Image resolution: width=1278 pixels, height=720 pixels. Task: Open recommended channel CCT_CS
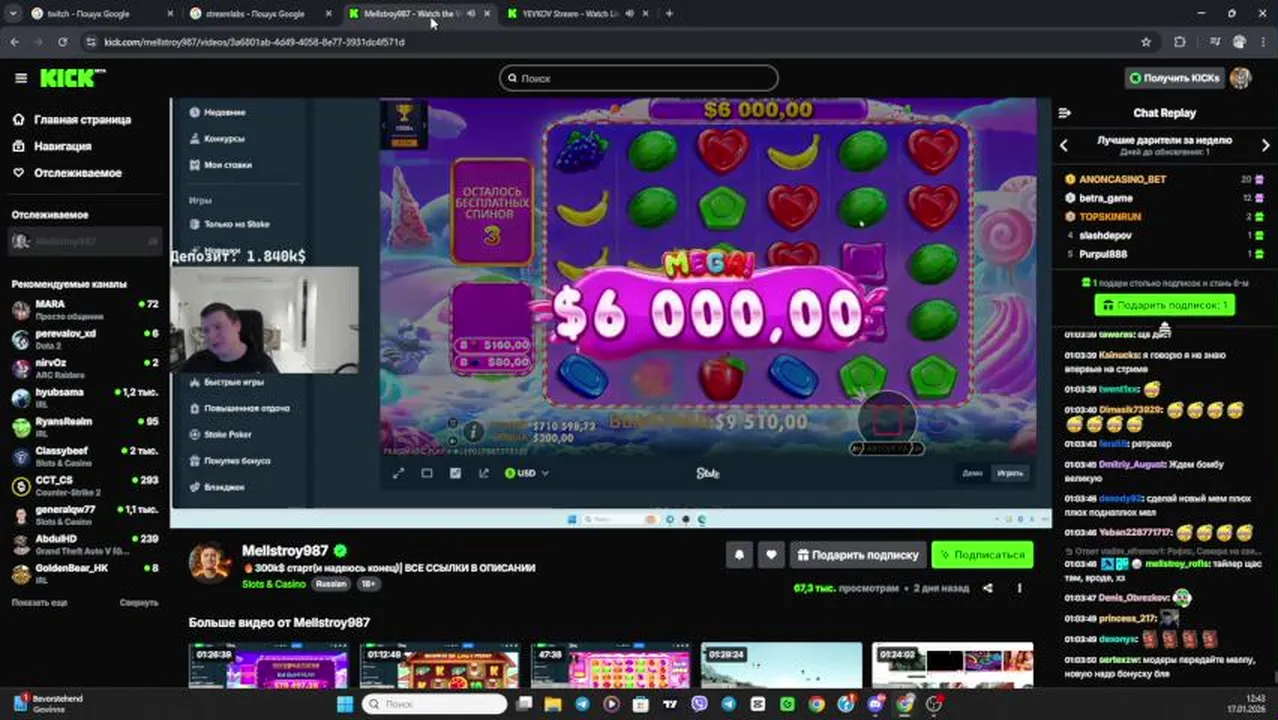tap(84, 485)
